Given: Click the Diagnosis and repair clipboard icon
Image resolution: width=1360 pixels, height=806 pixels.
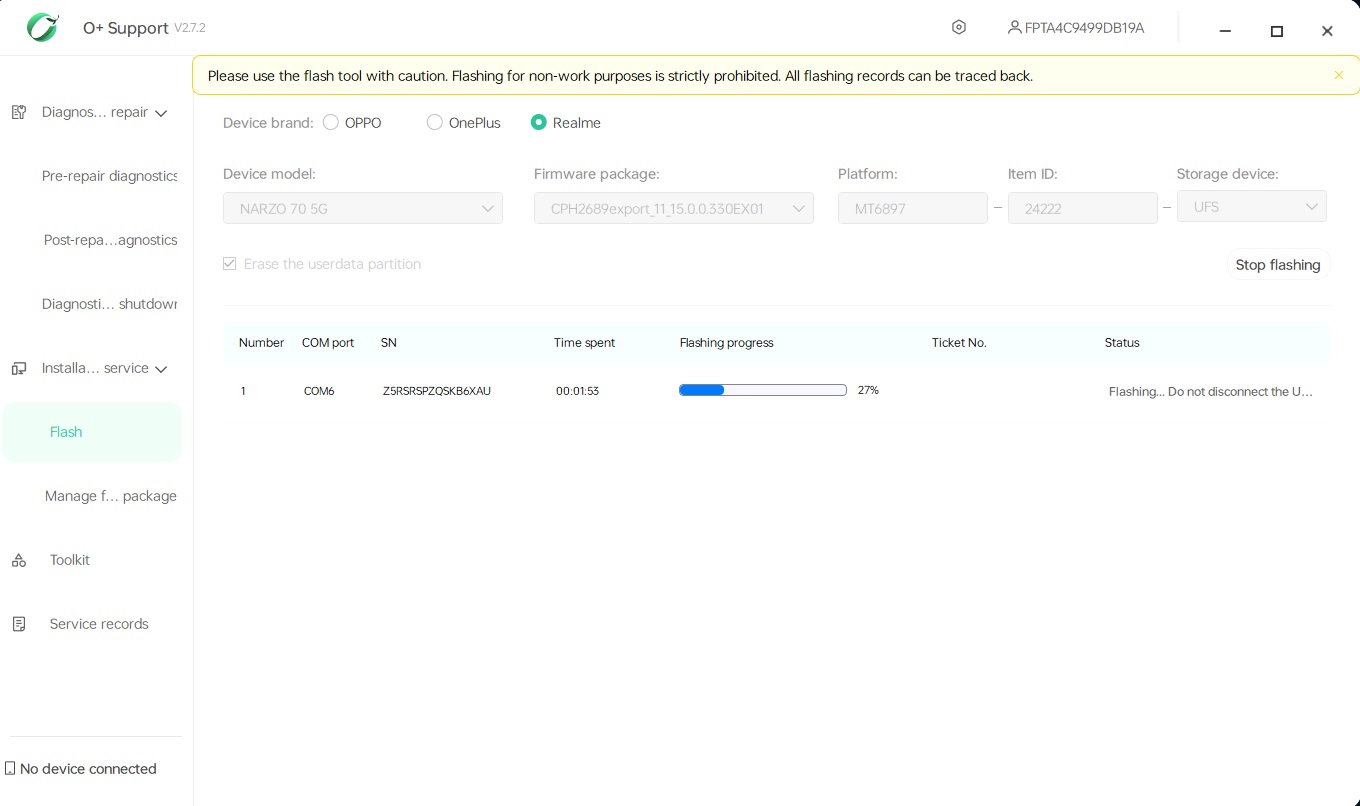Looking at the screenshot, I should [x=18, y=112].
